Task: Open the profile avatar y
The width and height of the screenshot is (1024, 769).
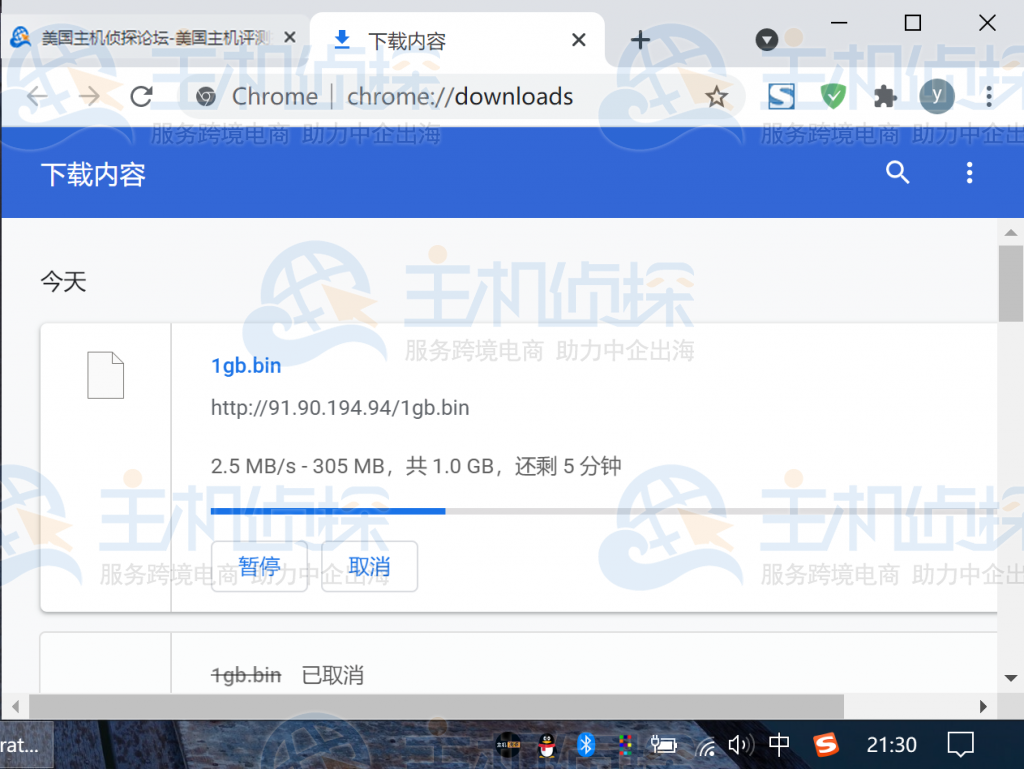Action: click(936, 97)
